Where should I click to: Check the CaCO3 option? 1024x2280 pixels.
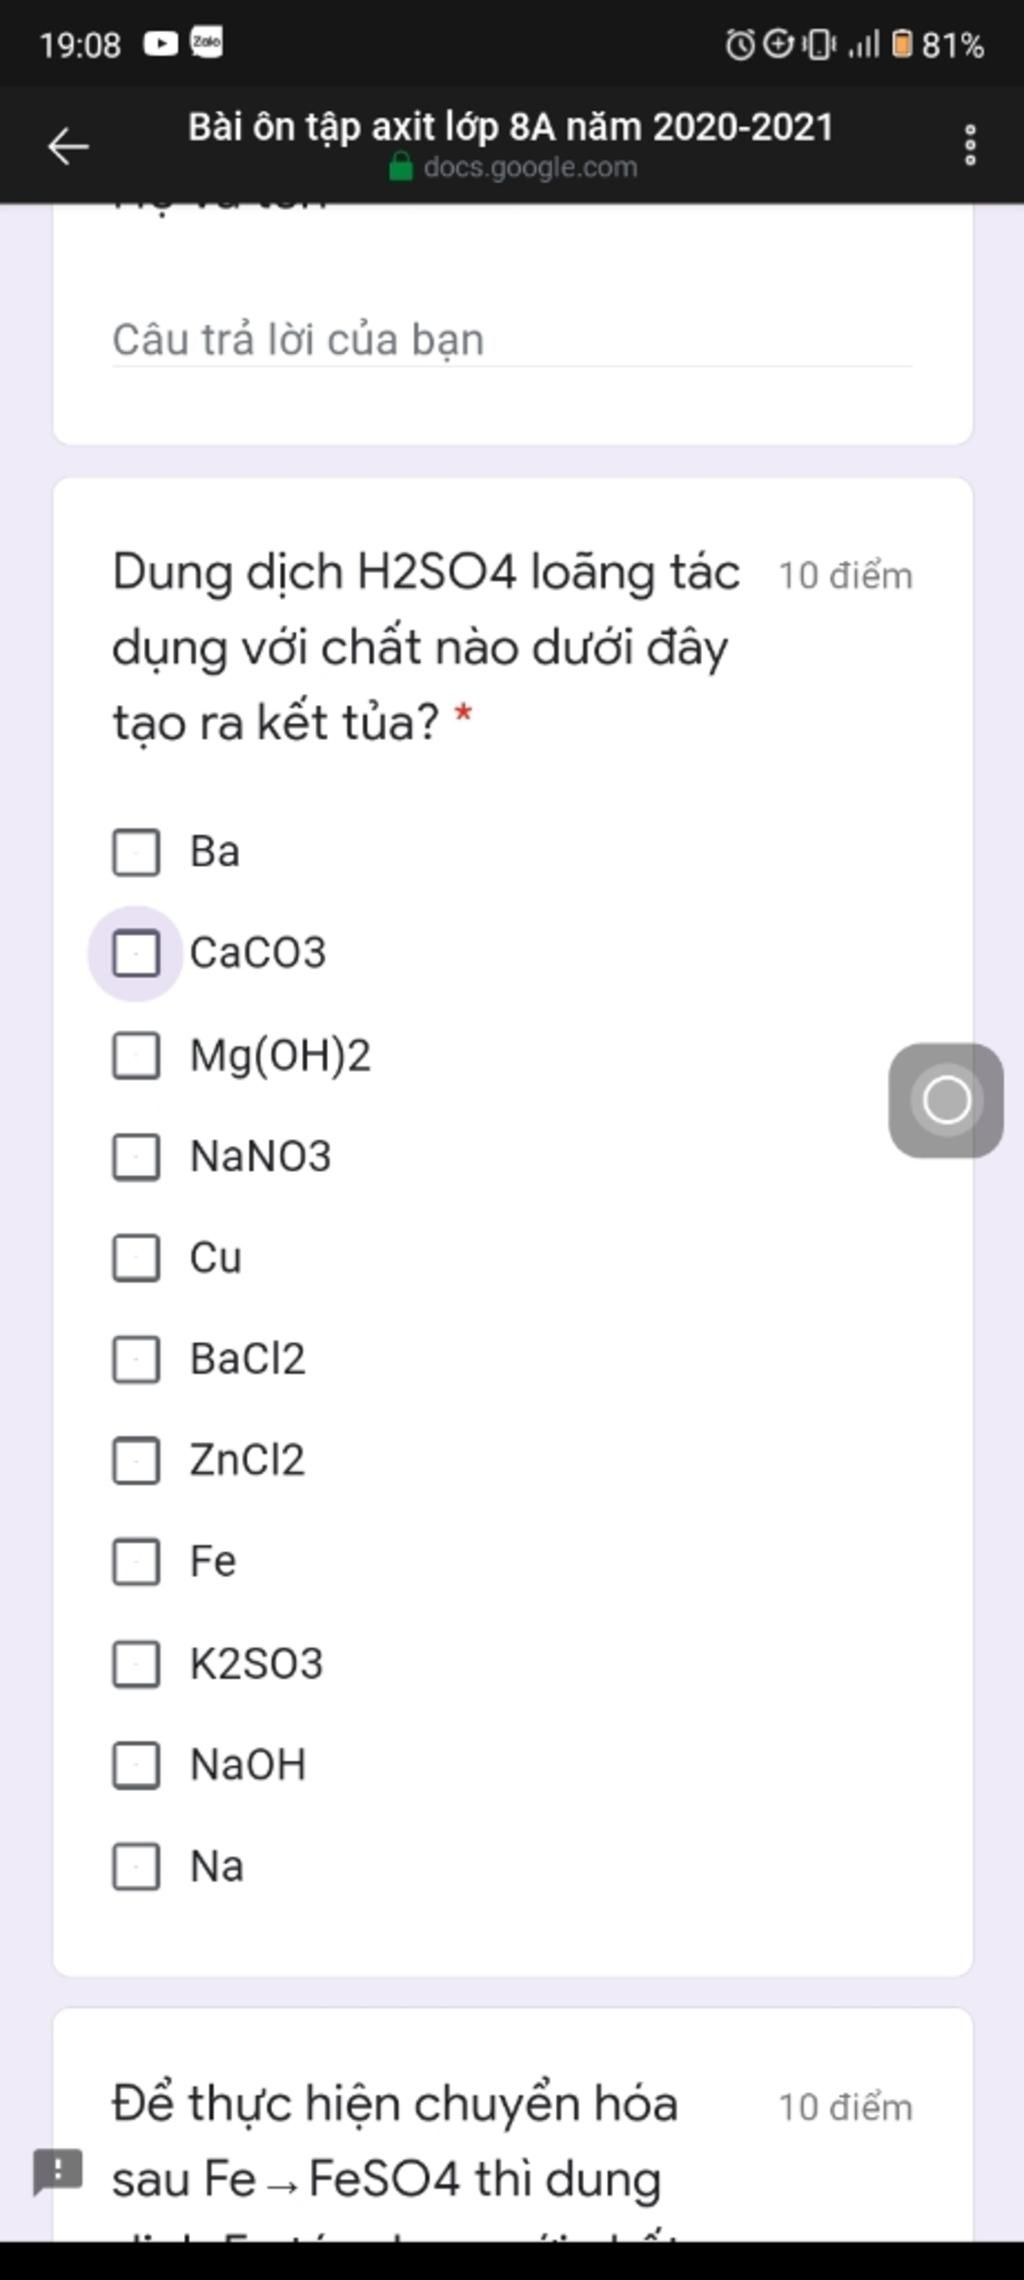[136, 953]
